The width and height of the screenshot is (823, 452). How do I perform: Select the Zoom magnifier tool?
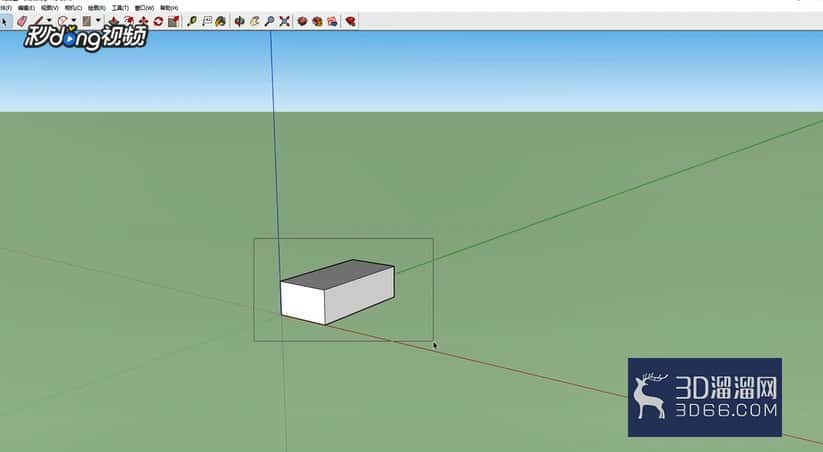click(269, 22)
